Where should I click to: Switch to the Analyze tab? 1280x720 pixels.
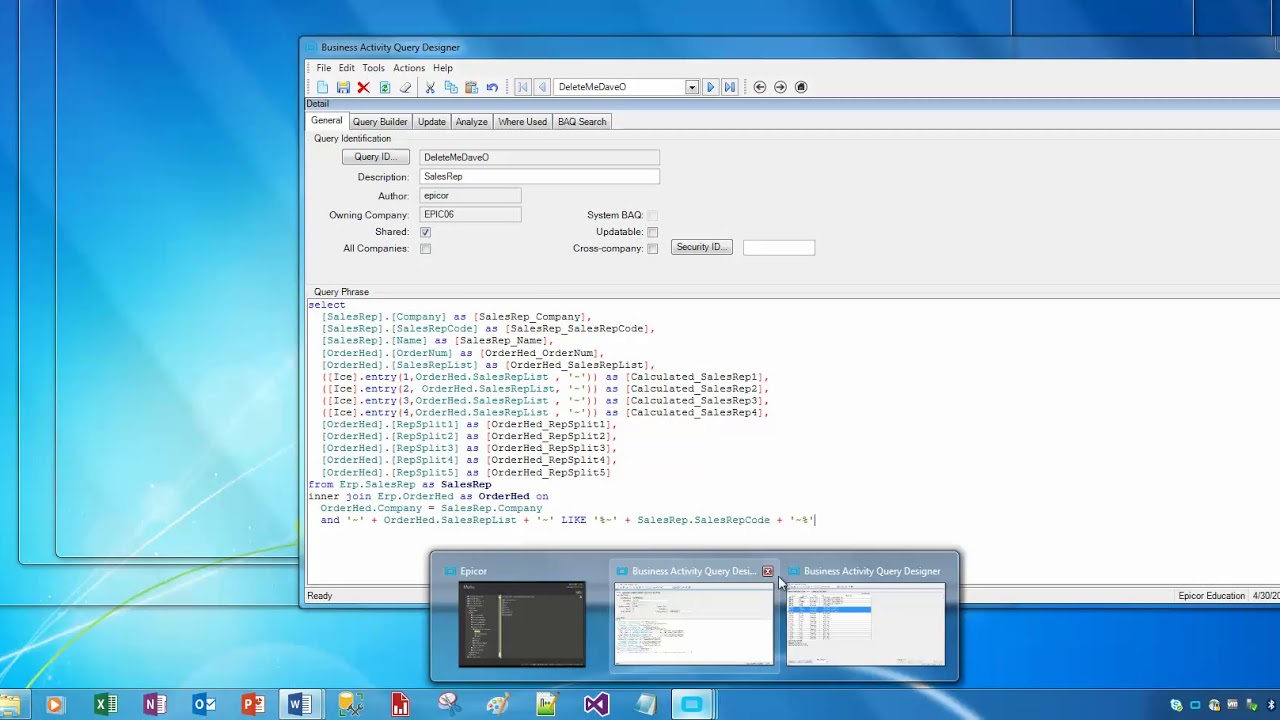[472, 122]
